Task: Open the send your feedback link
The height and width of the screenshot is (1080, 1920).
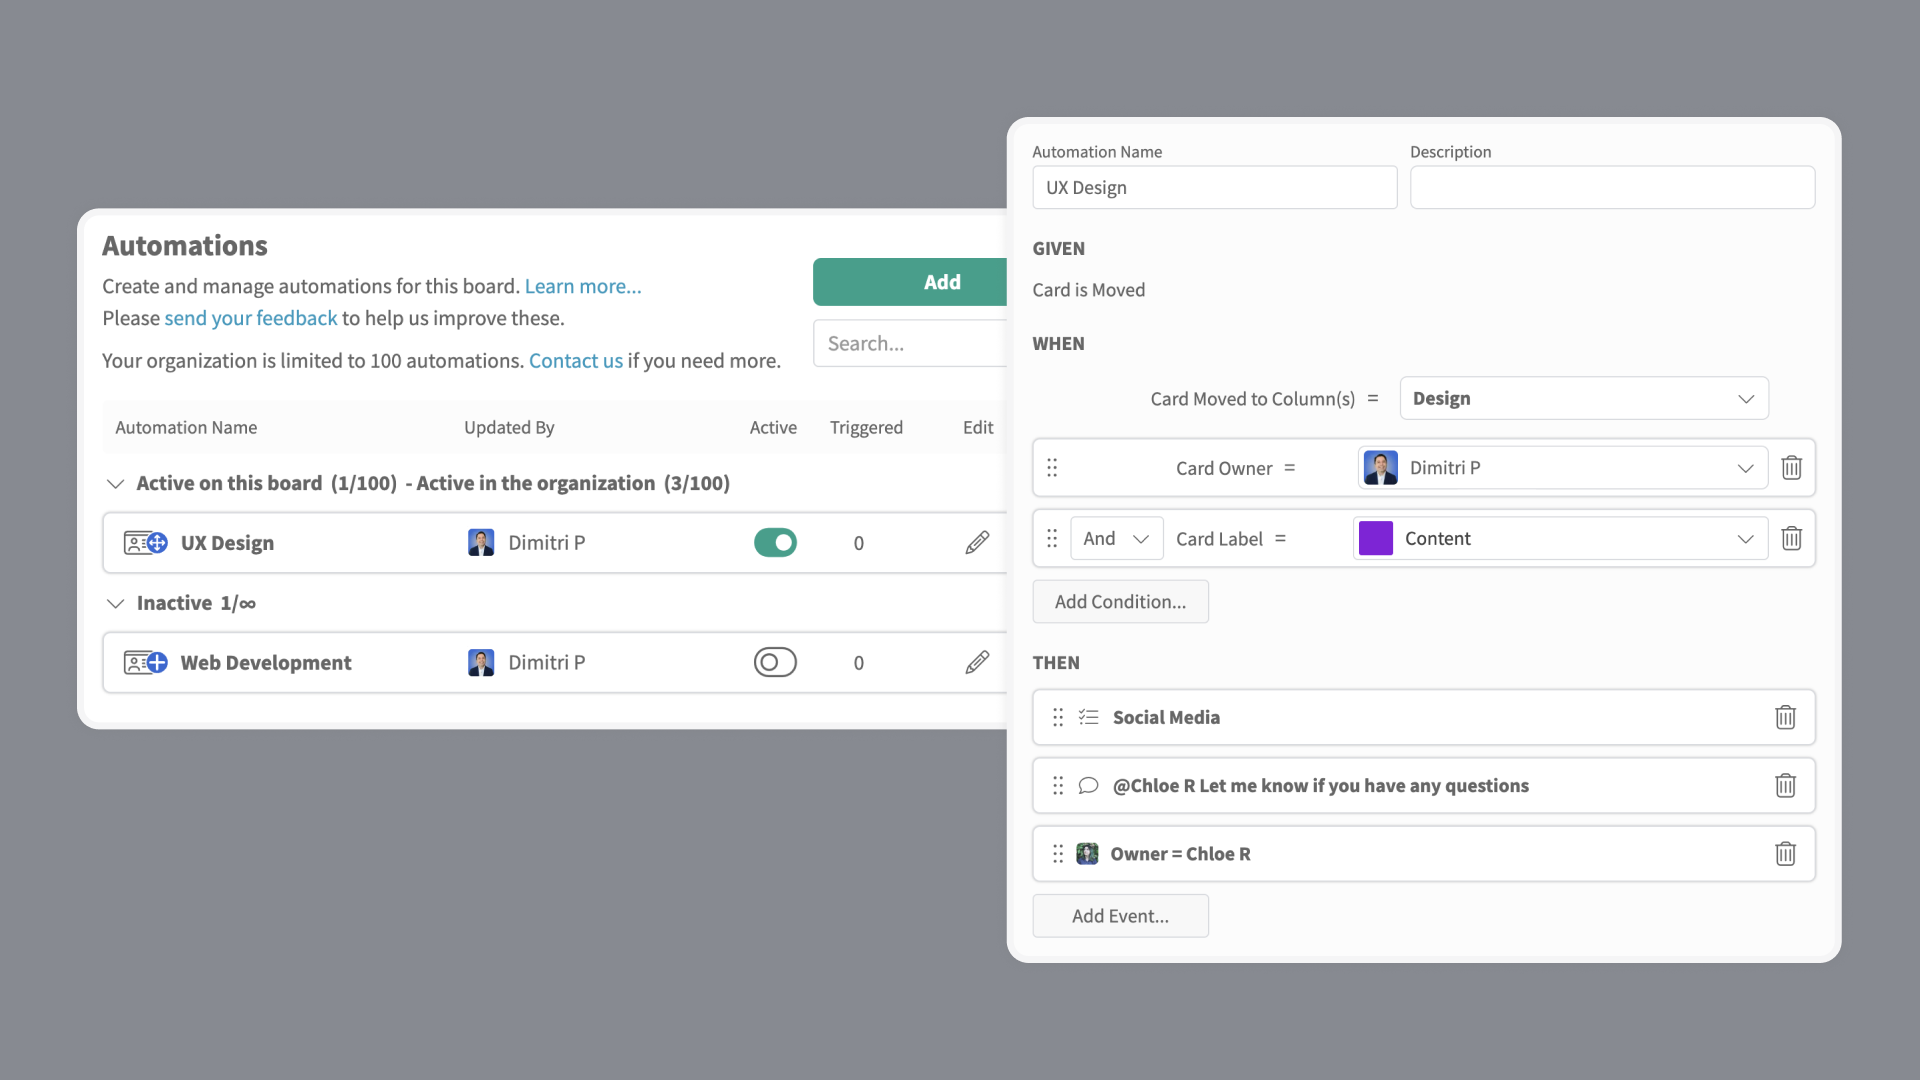Action: click(x=251, y=318)
